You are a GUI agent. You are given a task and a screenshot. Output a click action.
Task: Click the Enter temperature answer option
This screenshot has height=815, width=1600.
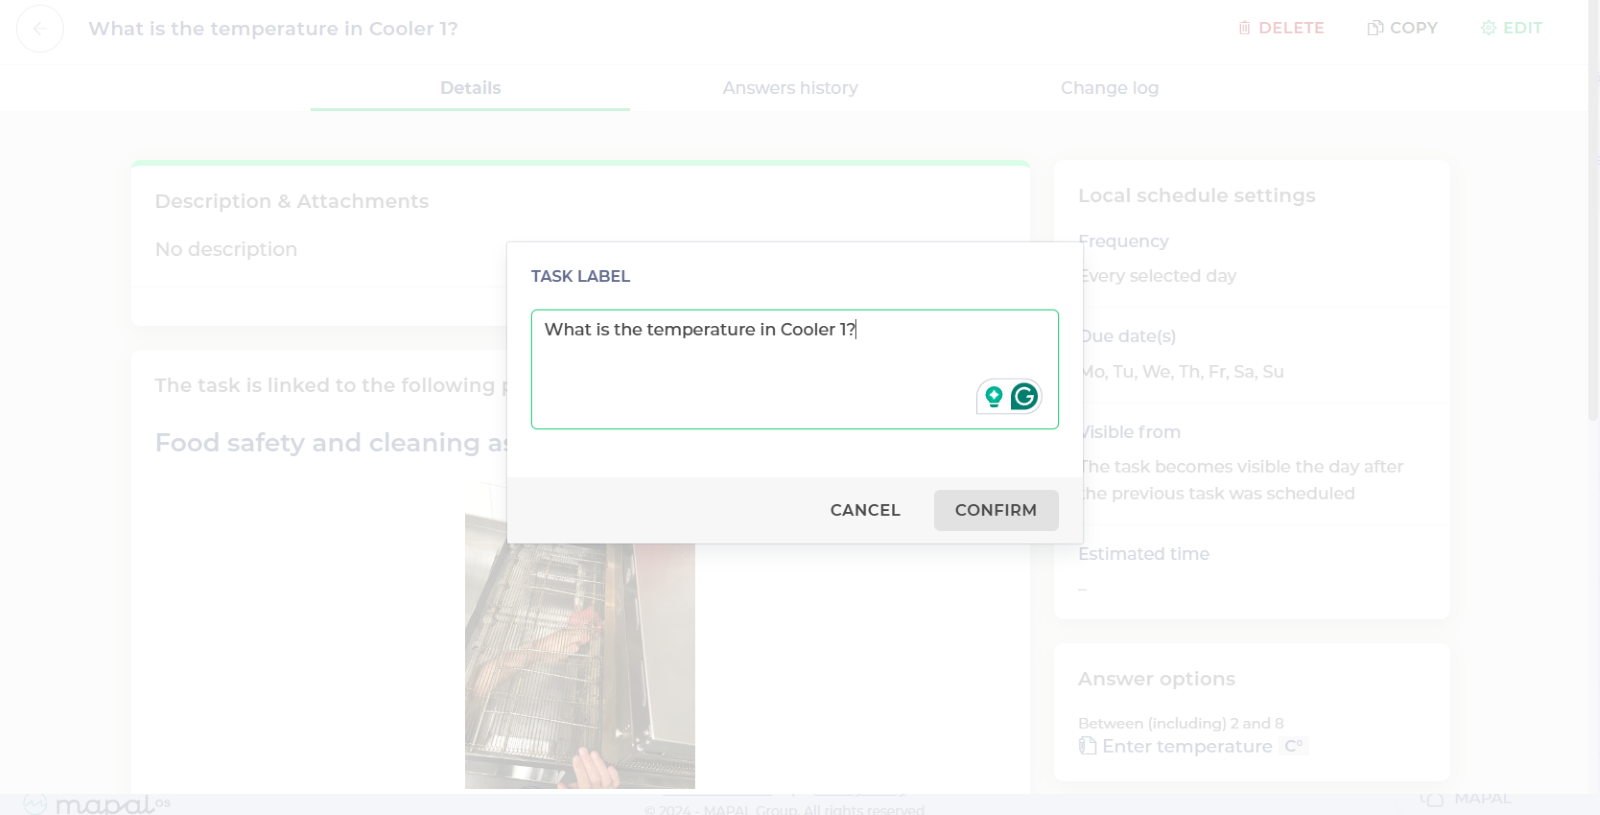pyautogui.click(x=1187, y=746)
